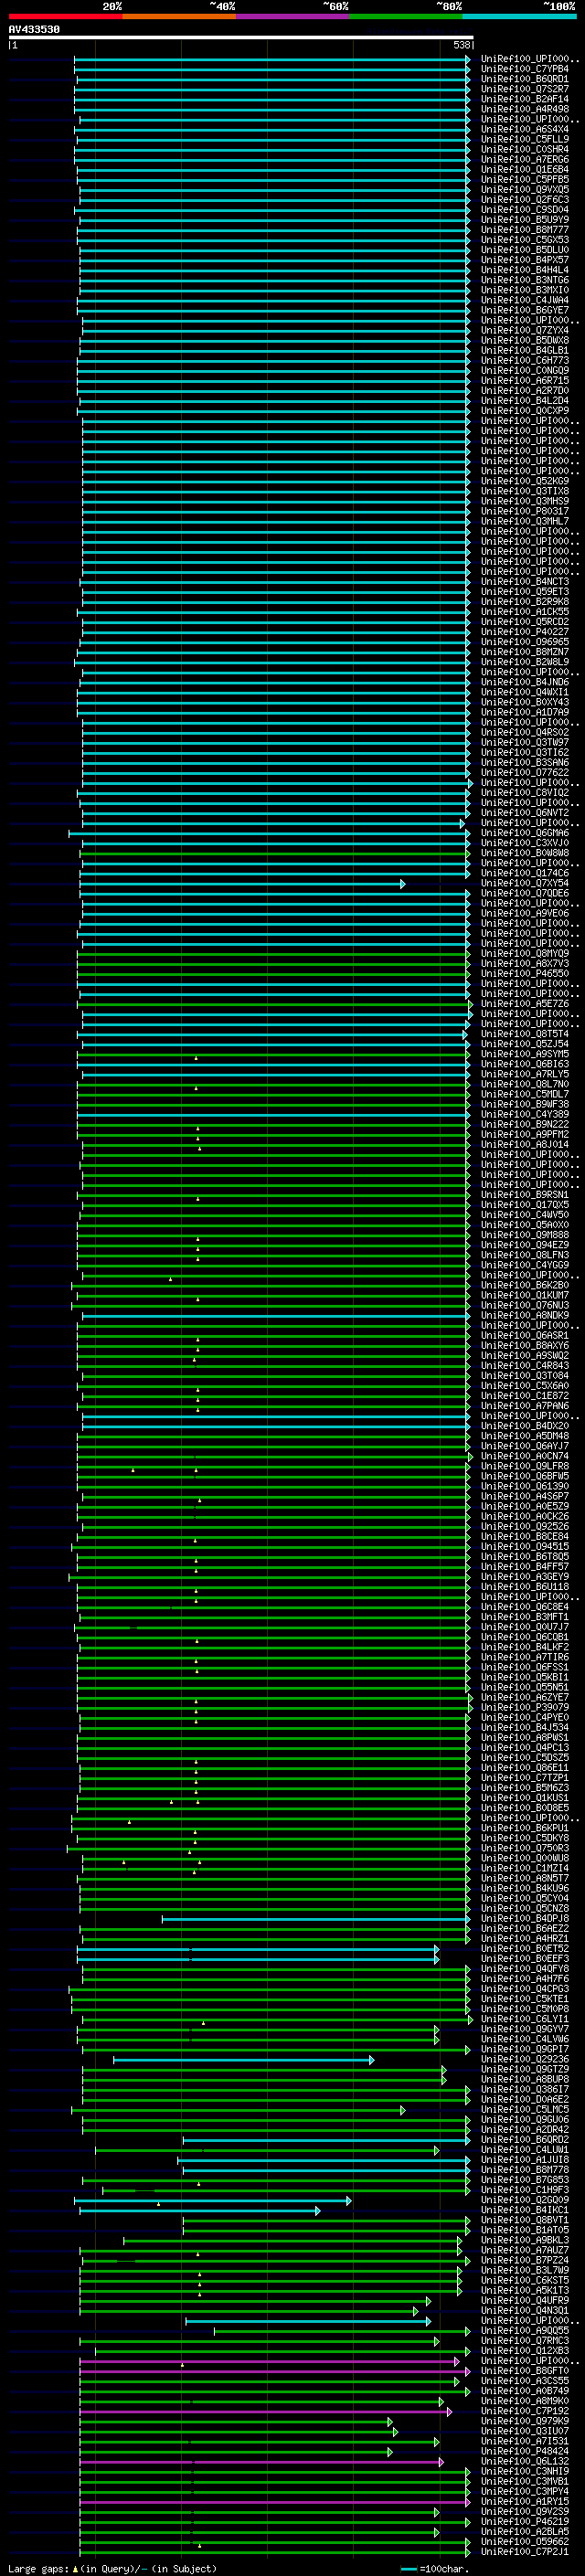The image size is (585, 2576).
Task: Open hit UniRef100_Q6ASR1
Action: coord(525,1335)
